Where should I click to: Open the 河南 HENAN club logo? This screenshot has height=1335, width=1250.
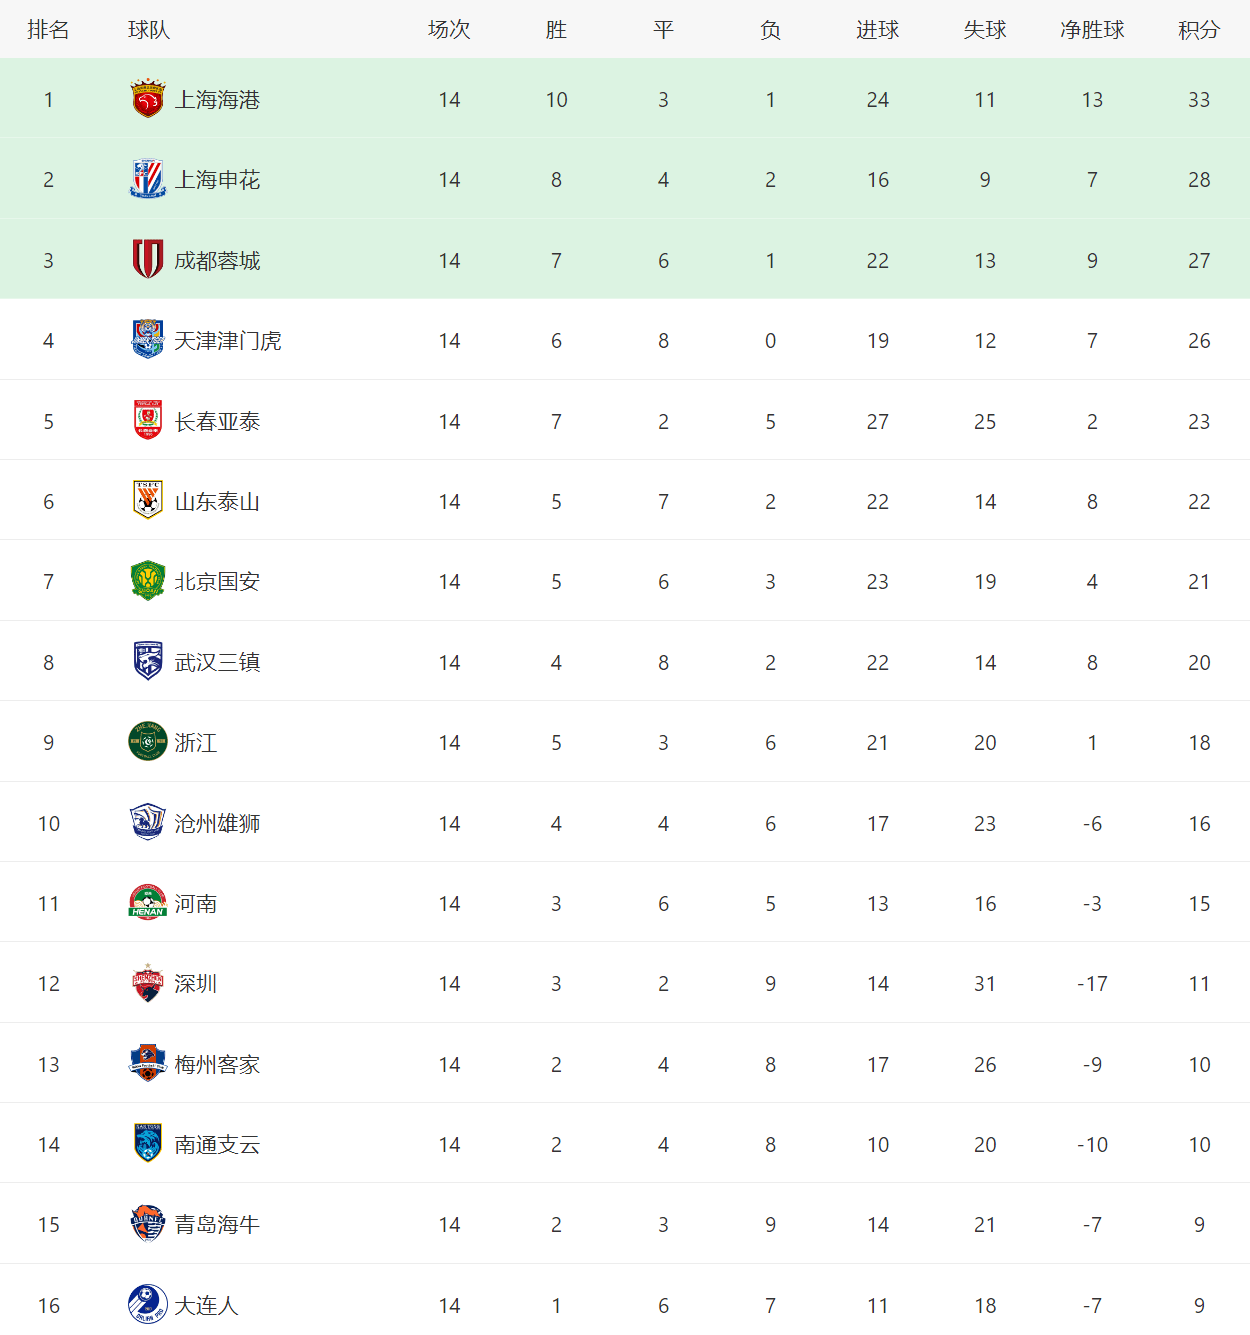[148, 903]
